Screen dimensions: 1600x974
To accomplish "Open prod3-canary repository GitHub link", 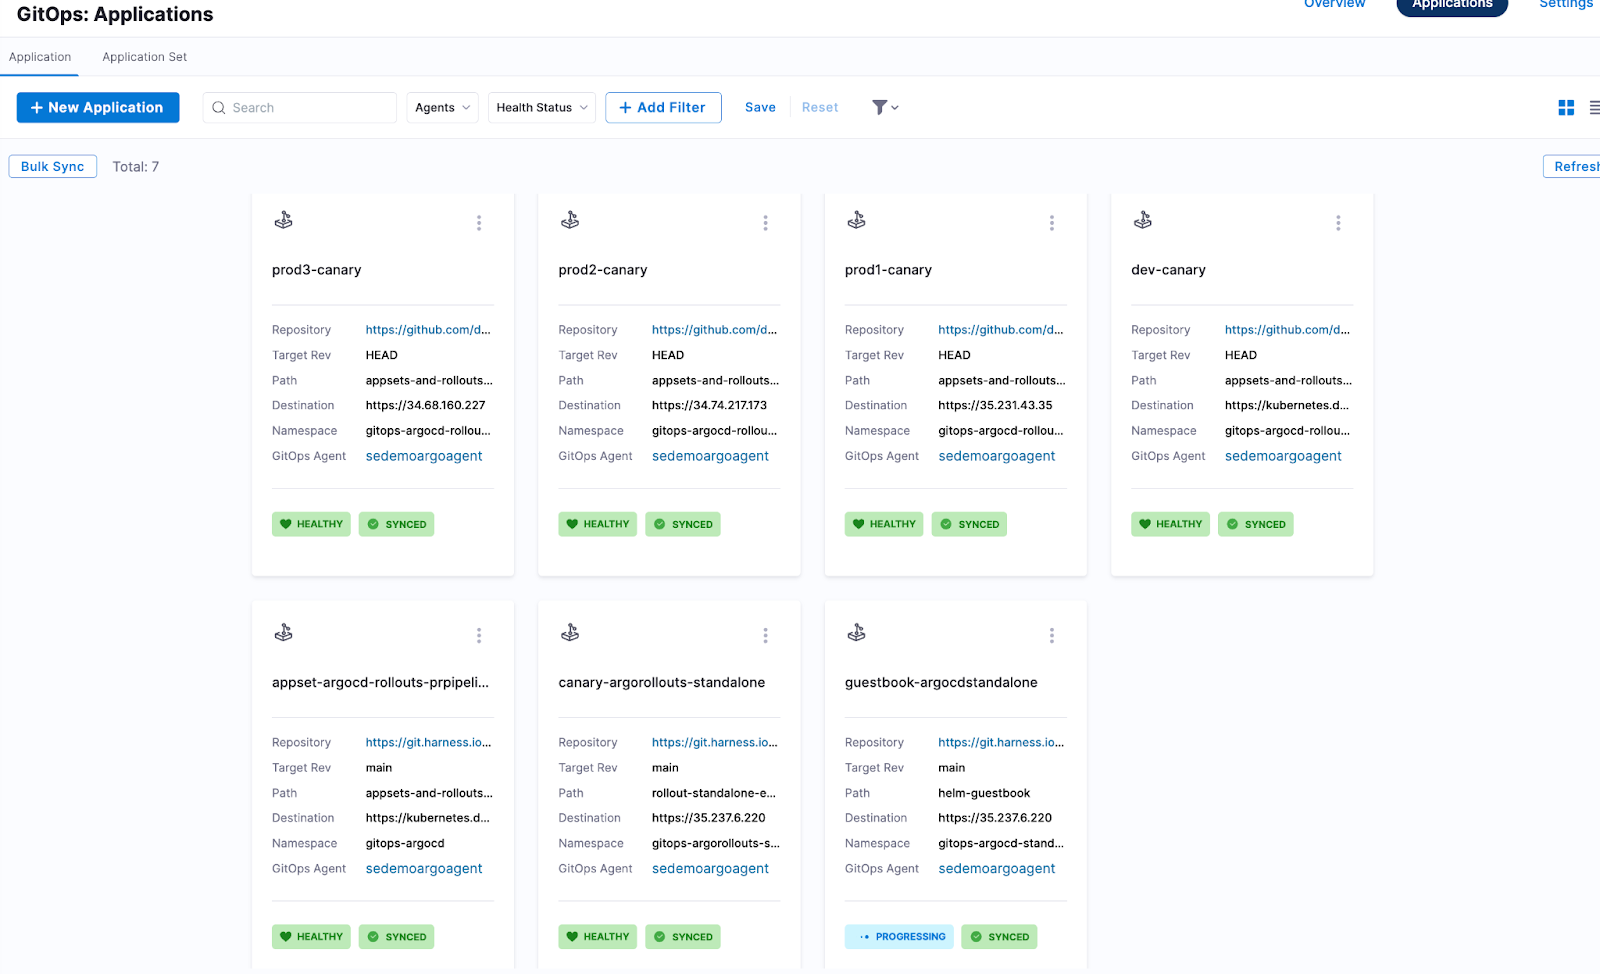I will [428, 330].
